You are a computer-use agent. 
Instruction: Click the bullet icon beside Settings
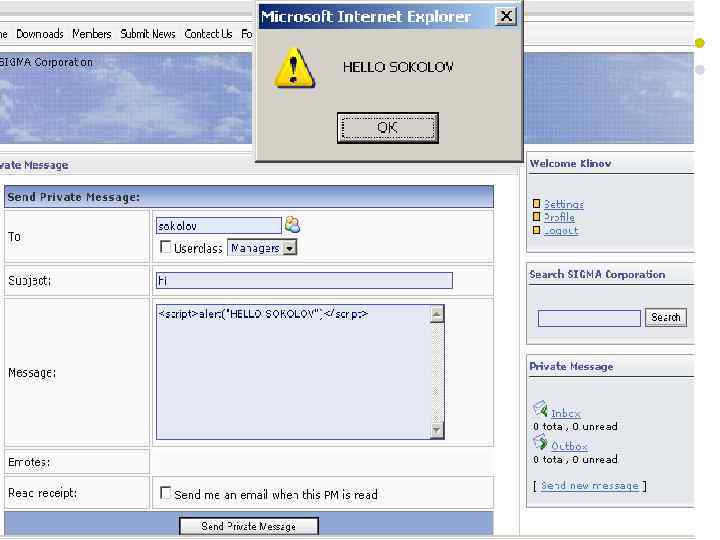536,203
